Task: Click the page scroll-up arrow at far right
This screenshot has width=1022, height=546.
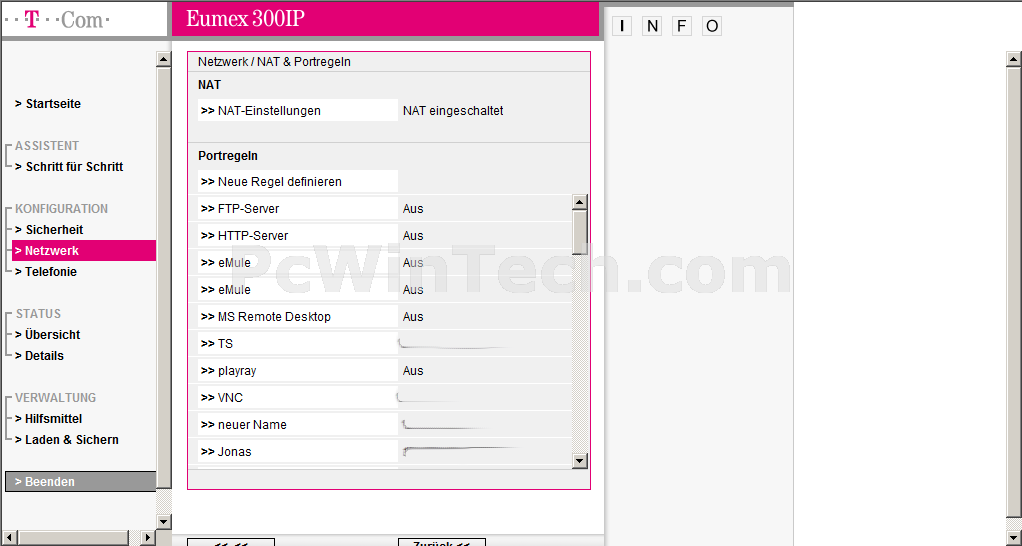Action: click(x=1014, y=59)
